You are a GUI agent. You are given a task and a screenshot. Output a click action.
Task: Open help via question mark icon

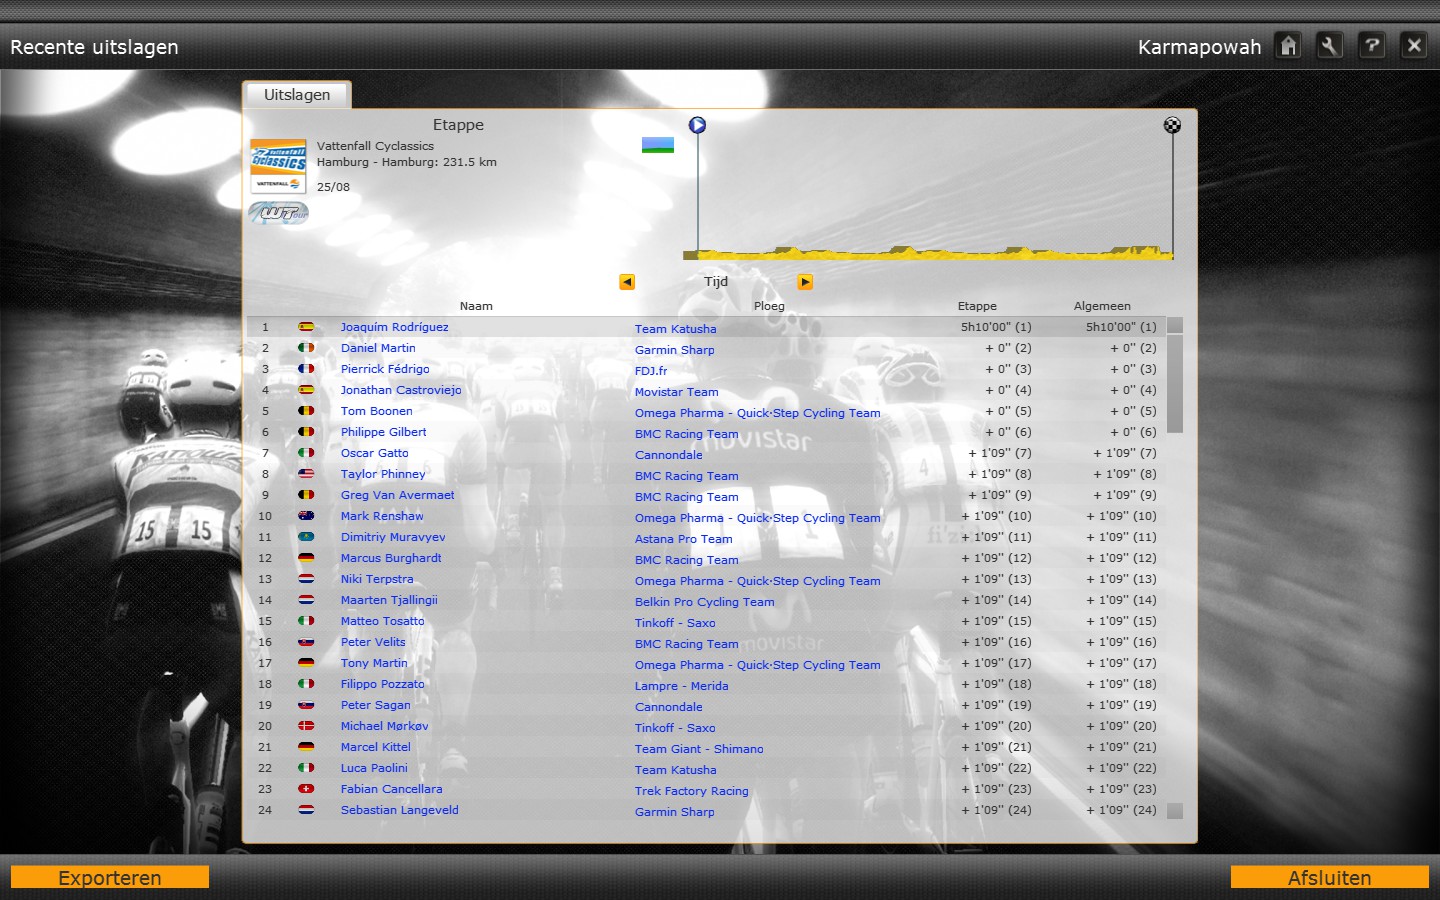[x=1371, y=46]
